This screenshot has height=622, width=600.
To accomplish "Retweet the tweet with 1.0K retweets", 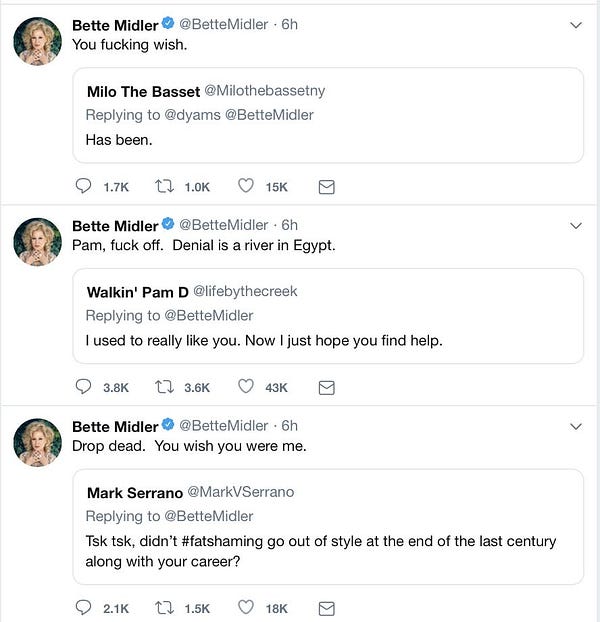I will [x=164, y=186].
